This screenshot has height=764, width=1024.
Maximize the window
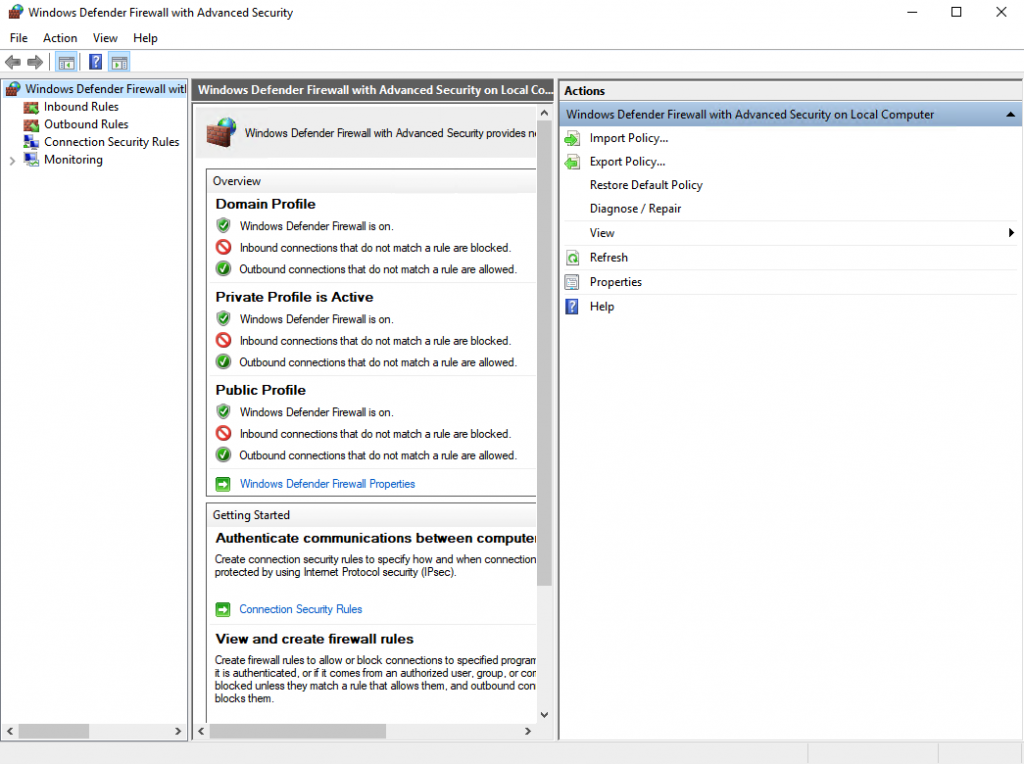click(x=956, y=12)
